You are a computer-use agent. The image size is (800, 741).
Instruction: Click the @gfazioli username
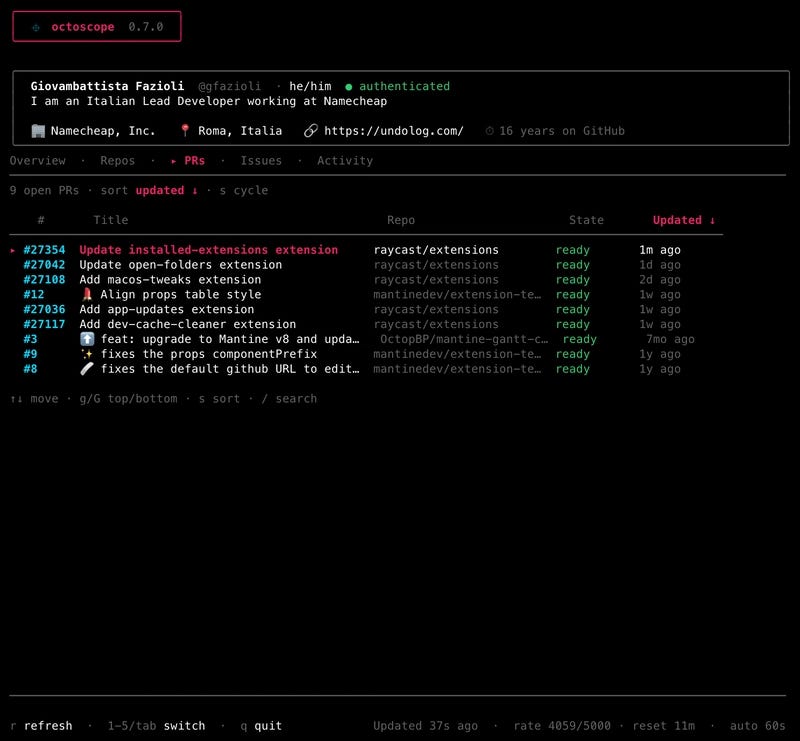tap(229, 86)
